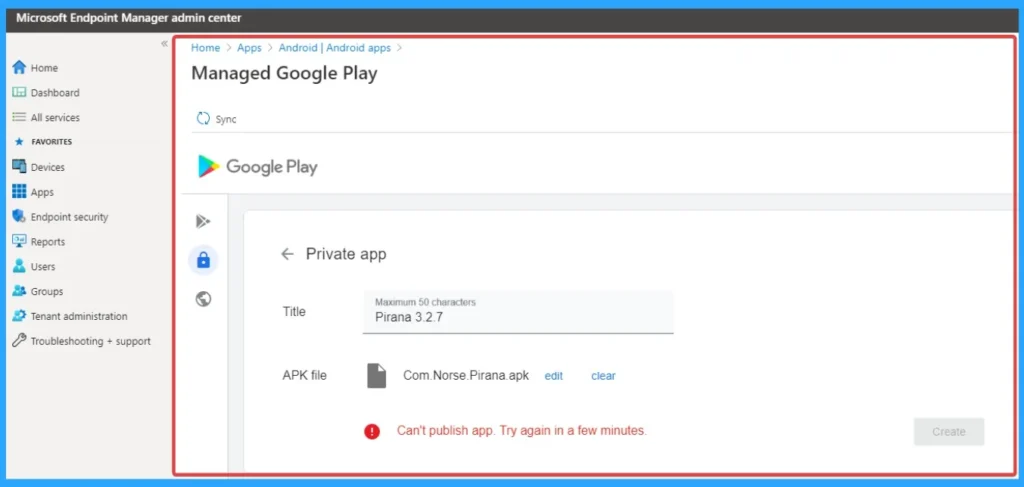
Task: Click the Title input field
Action: (x=518, y=312)
